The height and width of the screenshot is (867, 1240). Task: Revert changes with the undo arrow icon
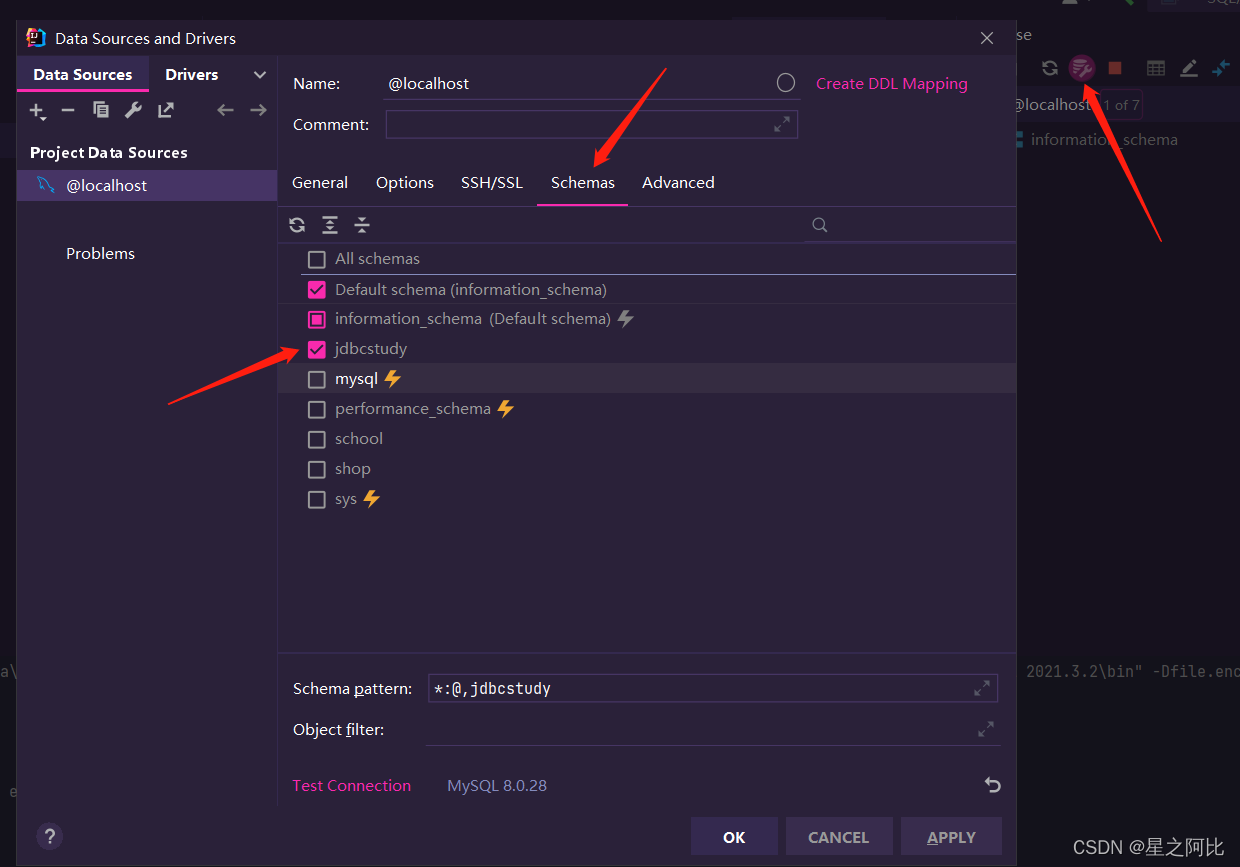point(992,785)
